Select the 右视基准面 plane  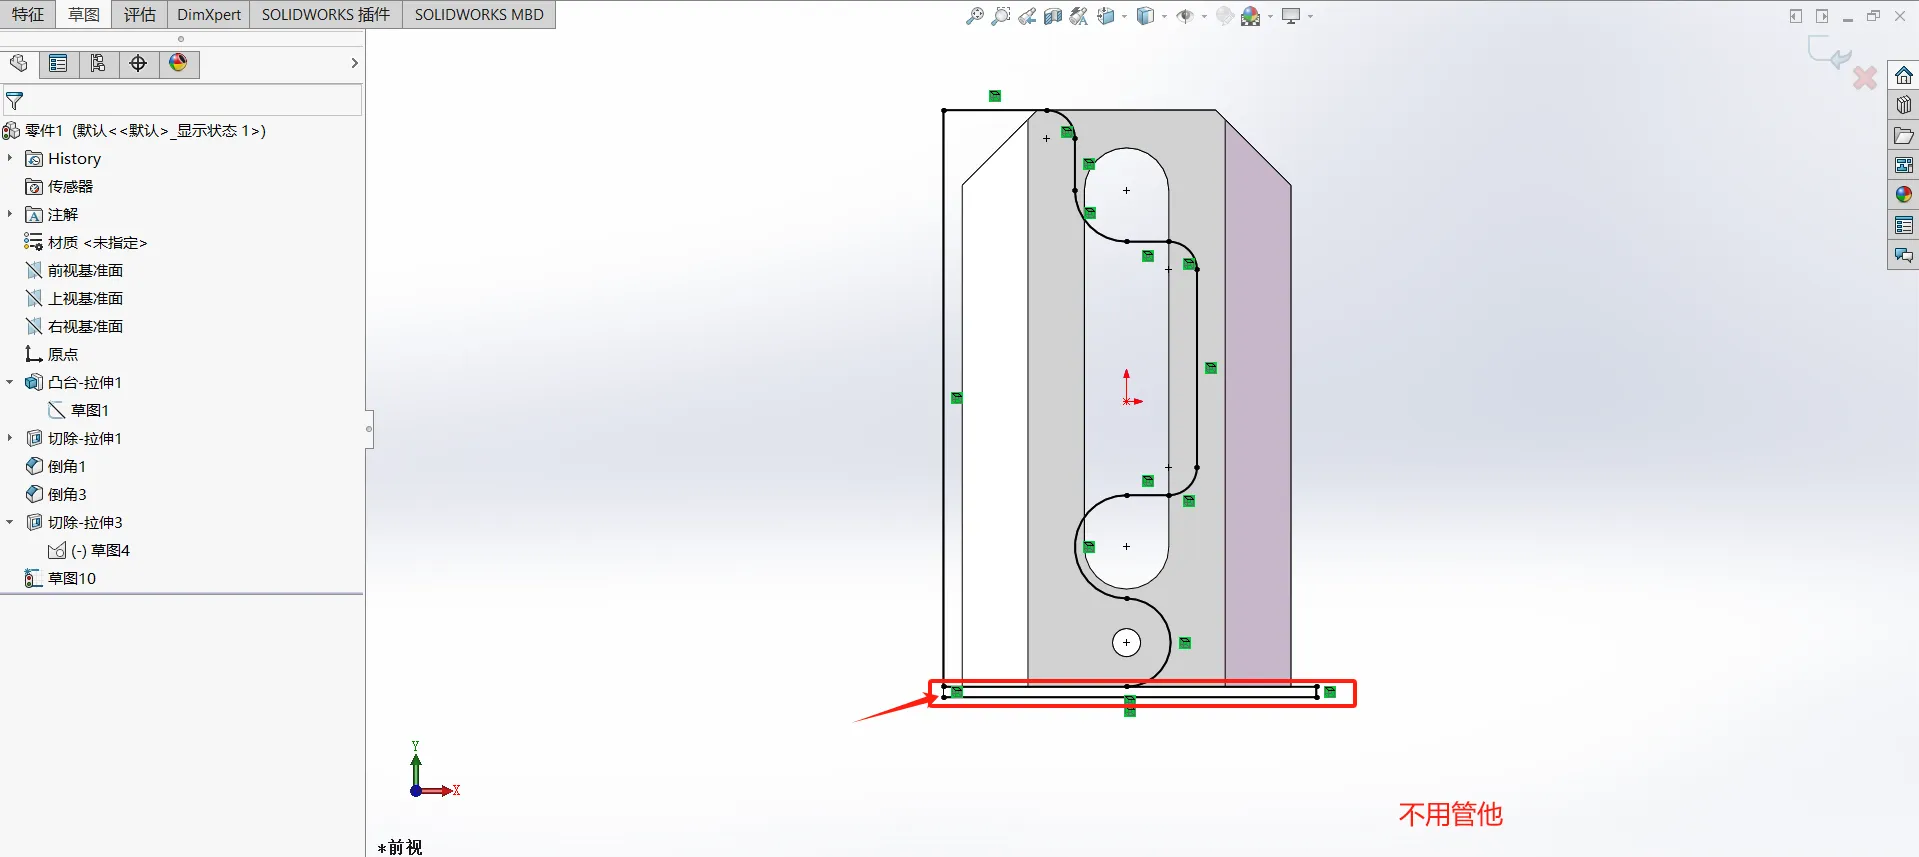[x=74, y=326]
